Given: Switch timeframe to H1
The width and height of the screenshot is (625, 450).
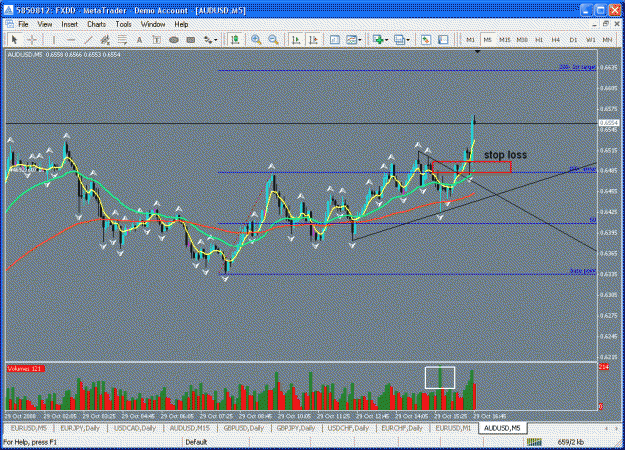Looking at the screenshot, I should (539, 40).
